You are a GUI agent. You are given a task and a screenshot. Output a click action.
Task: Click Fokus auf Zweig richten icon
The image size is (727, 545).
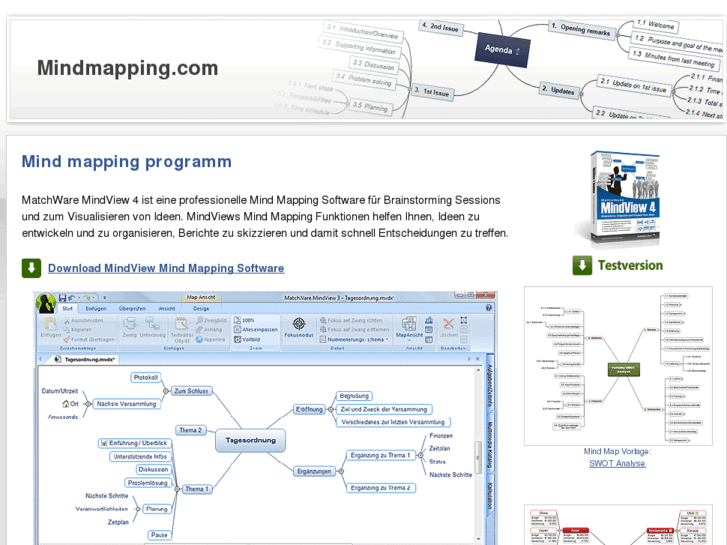coord(323,320)
